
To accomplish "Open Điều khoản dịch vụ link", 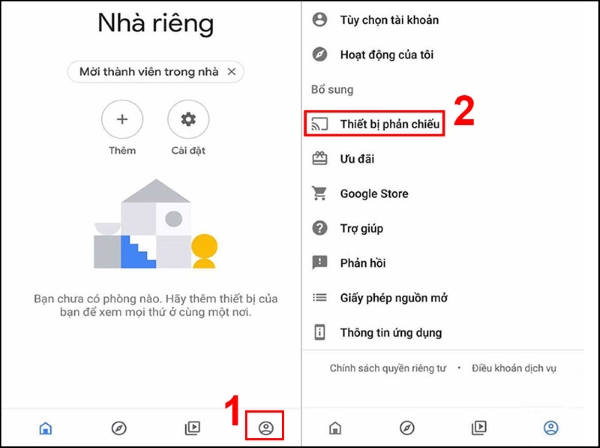I will [514, 368].
